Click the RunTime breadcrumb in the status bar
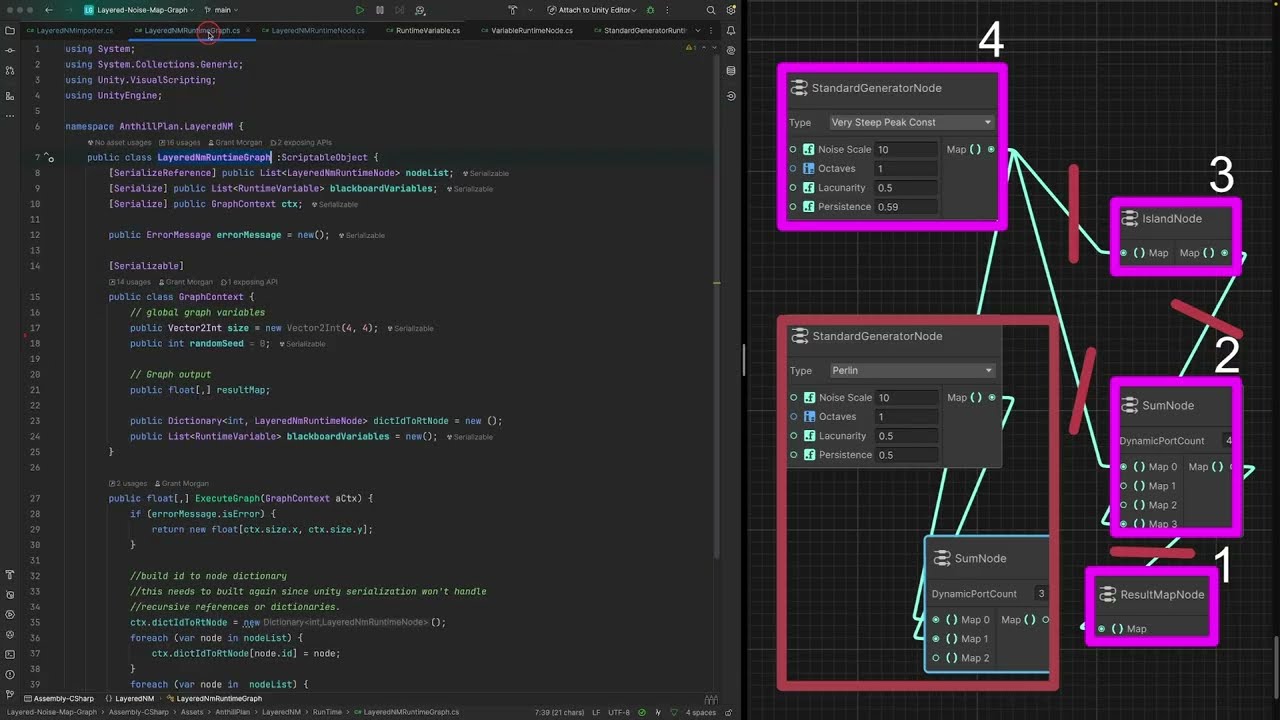 (327, 712)
